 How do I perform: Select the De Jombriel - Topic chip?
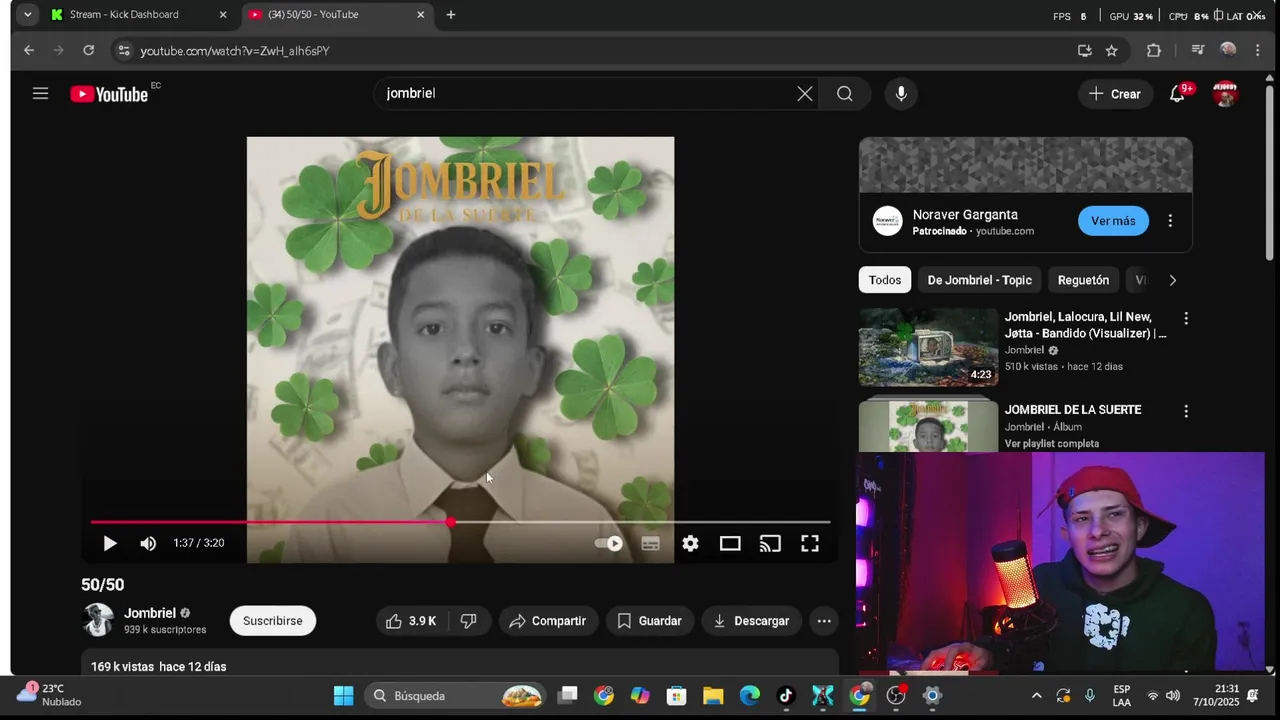[979, 280]
